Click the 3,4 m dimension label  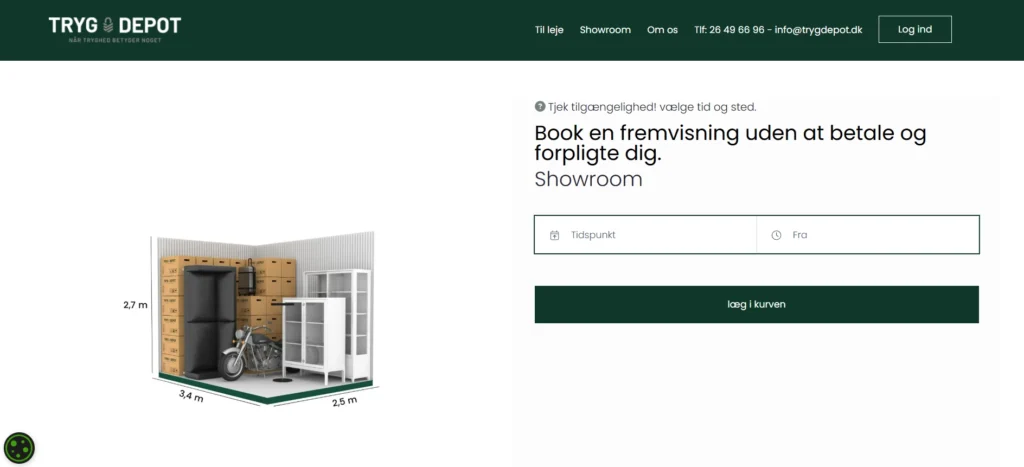pos(191,396)
